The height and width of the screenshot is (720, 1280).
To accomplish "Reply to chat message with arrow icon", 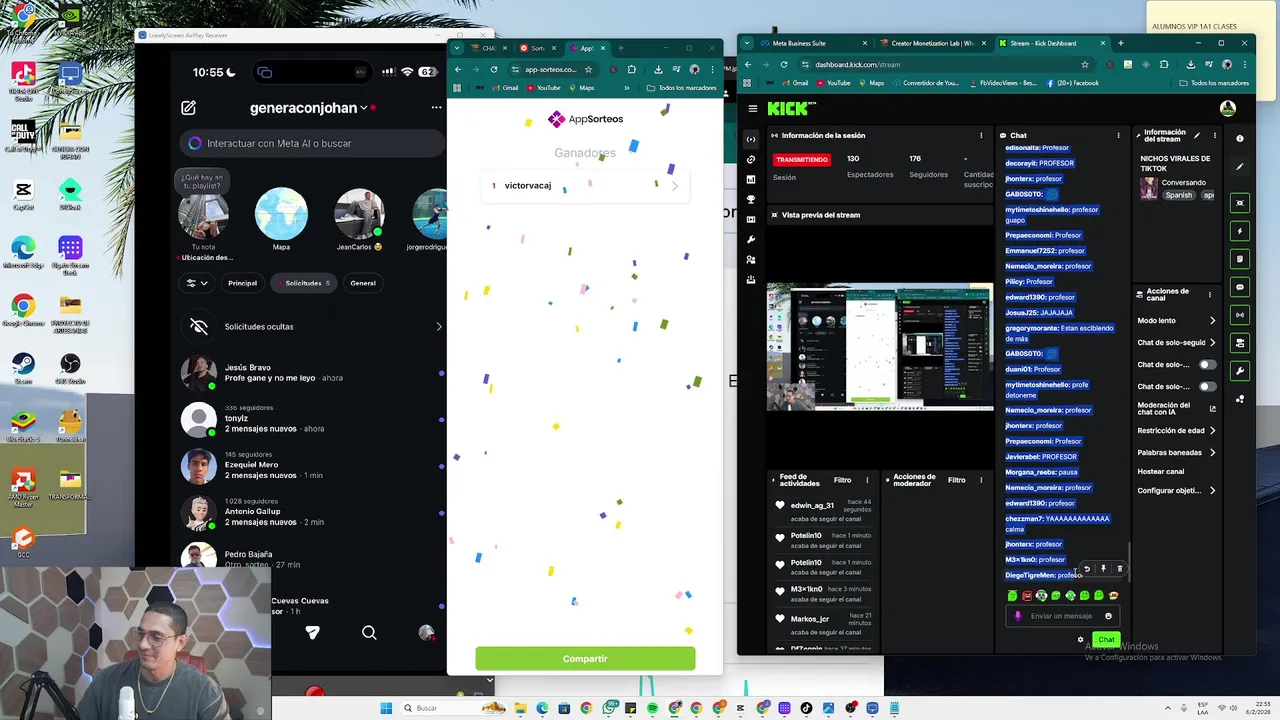I will tap(1087, 569).
